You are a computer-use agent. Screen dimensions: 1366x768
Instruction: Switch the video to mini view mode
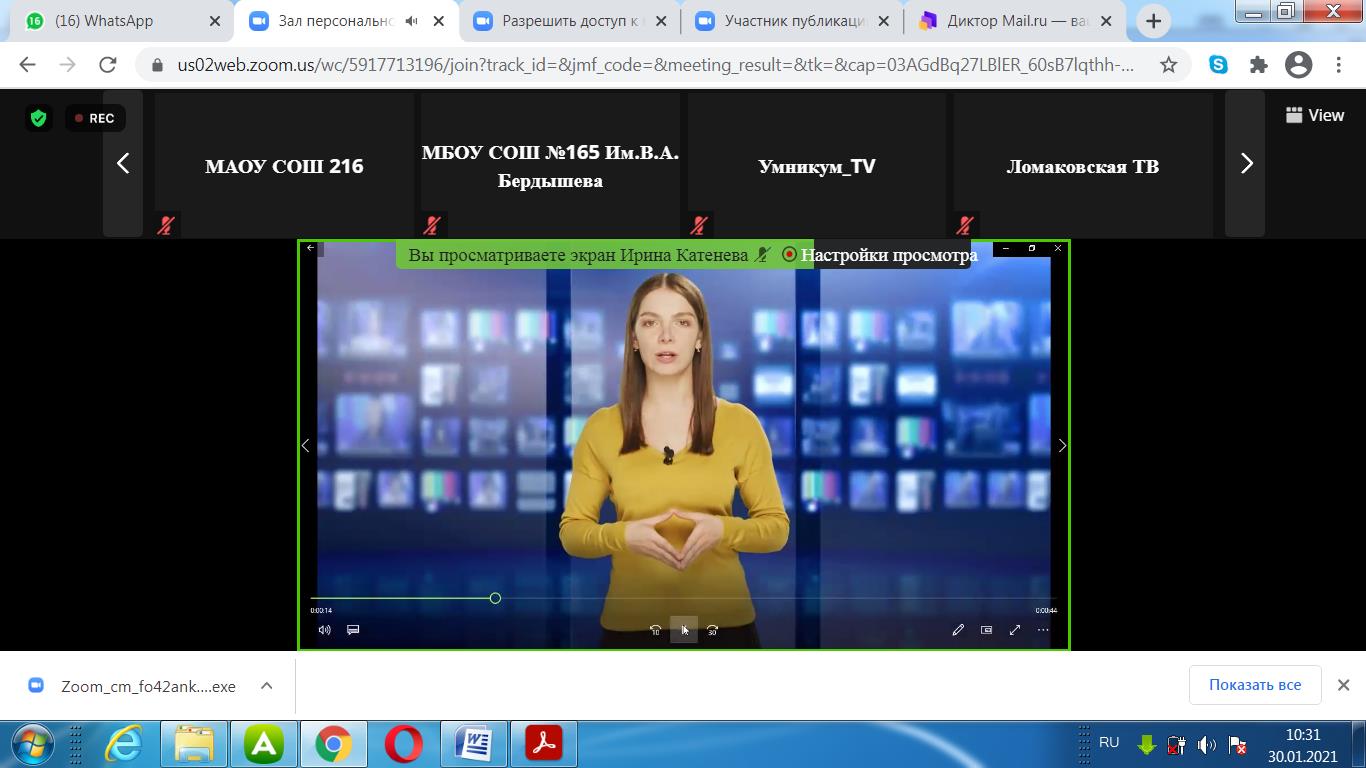point(987,630)
